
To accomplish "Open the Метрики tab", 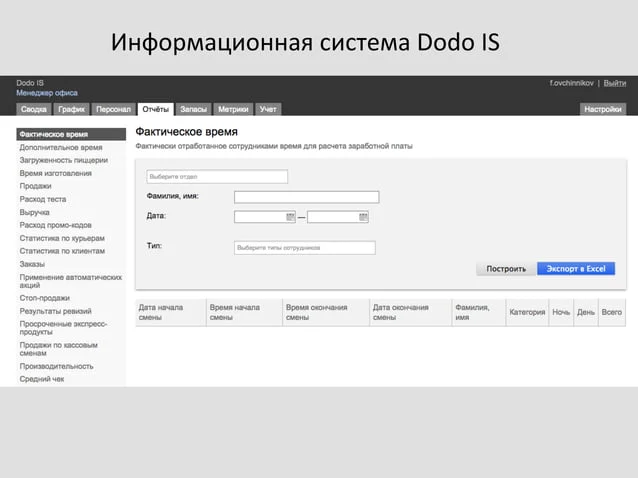I will pyautogui.click(x=233, y=109).
